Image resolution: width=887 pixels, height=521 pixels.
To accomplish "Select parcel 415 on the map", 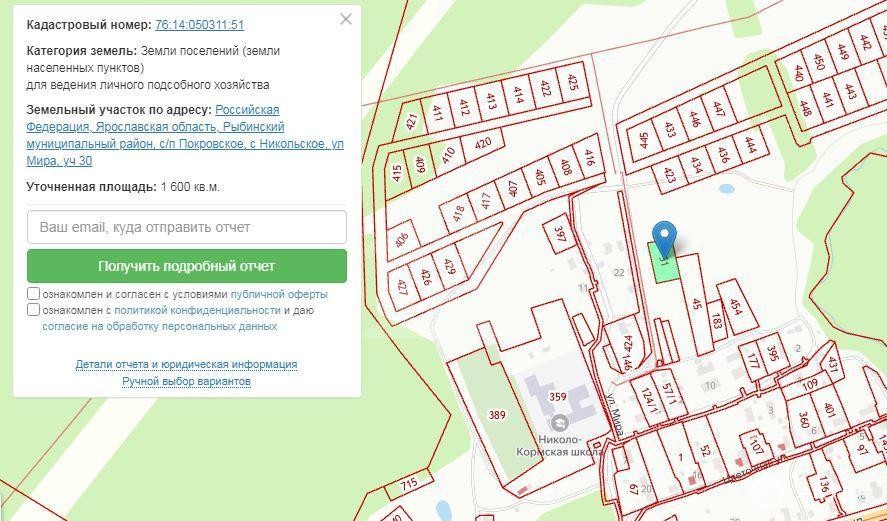I will [x=396, y=173].
